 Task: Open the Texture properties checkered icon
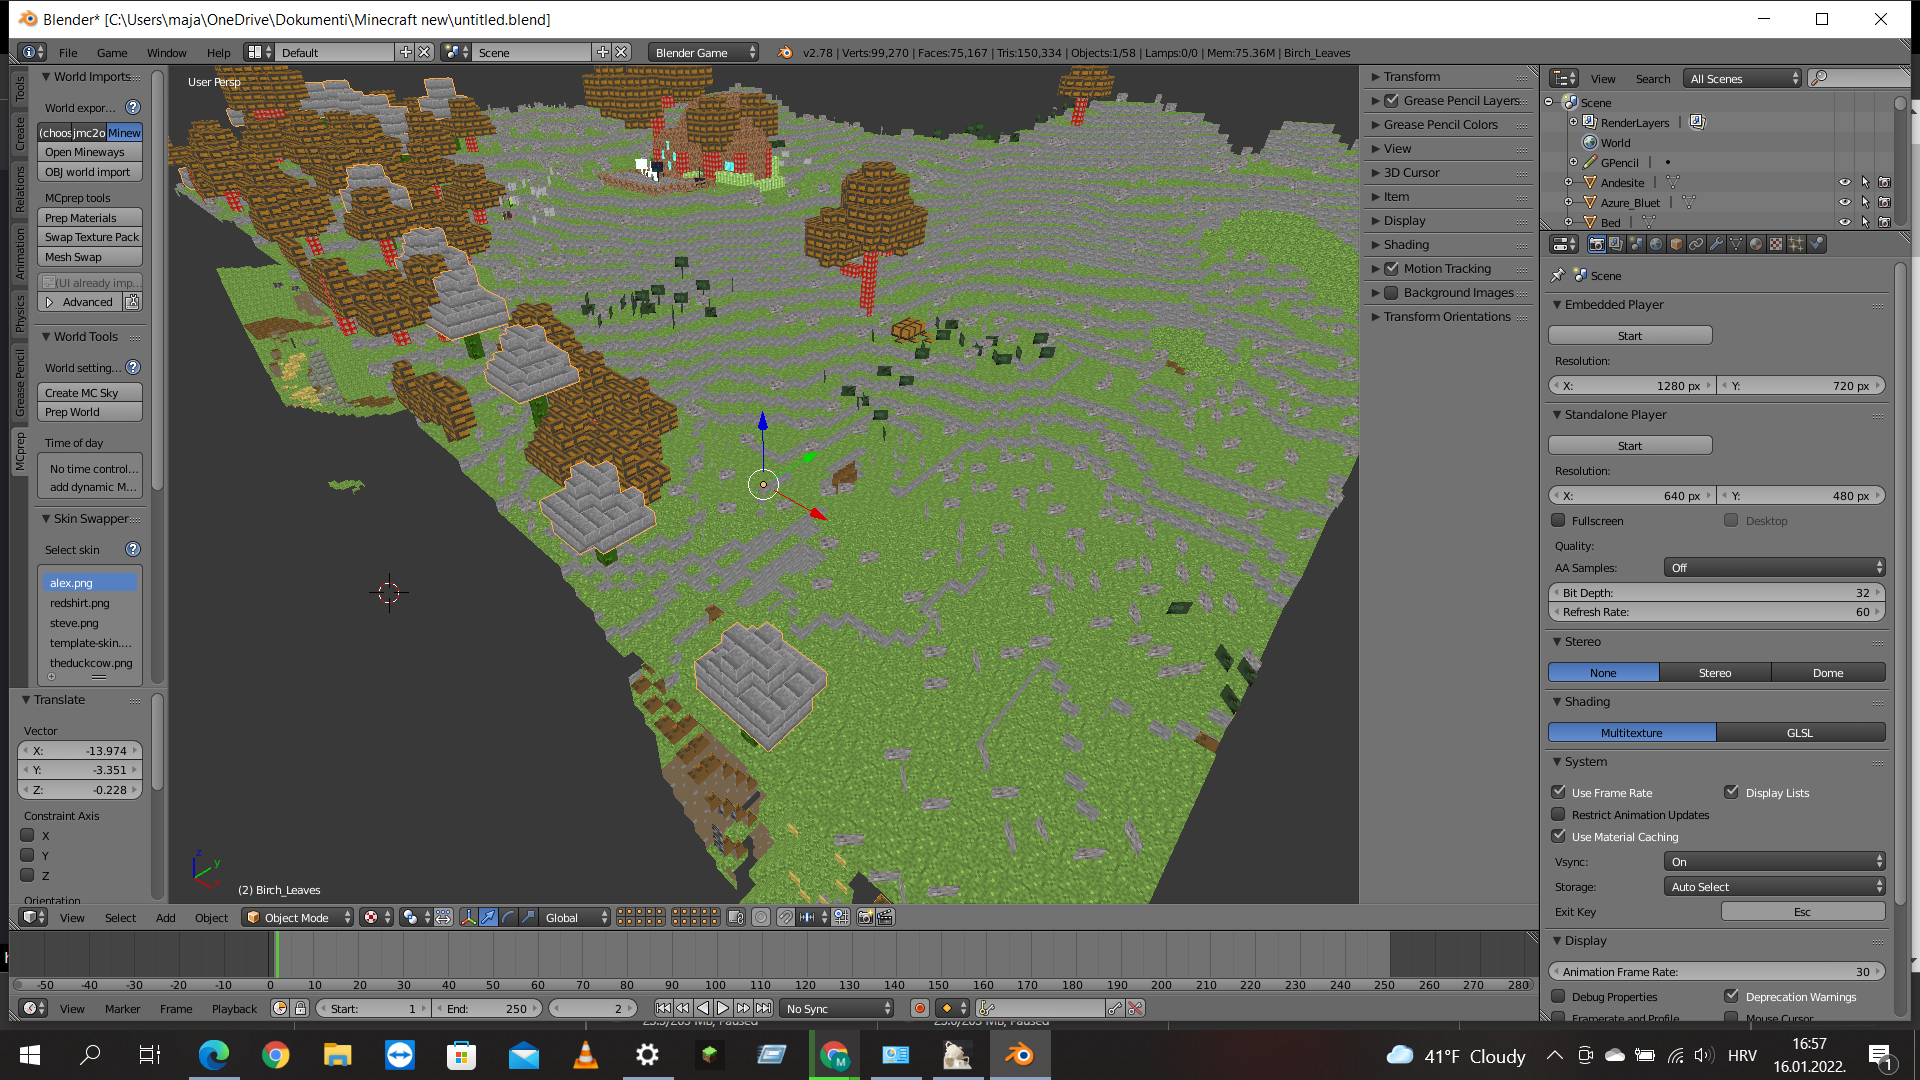click(1775, 244)
